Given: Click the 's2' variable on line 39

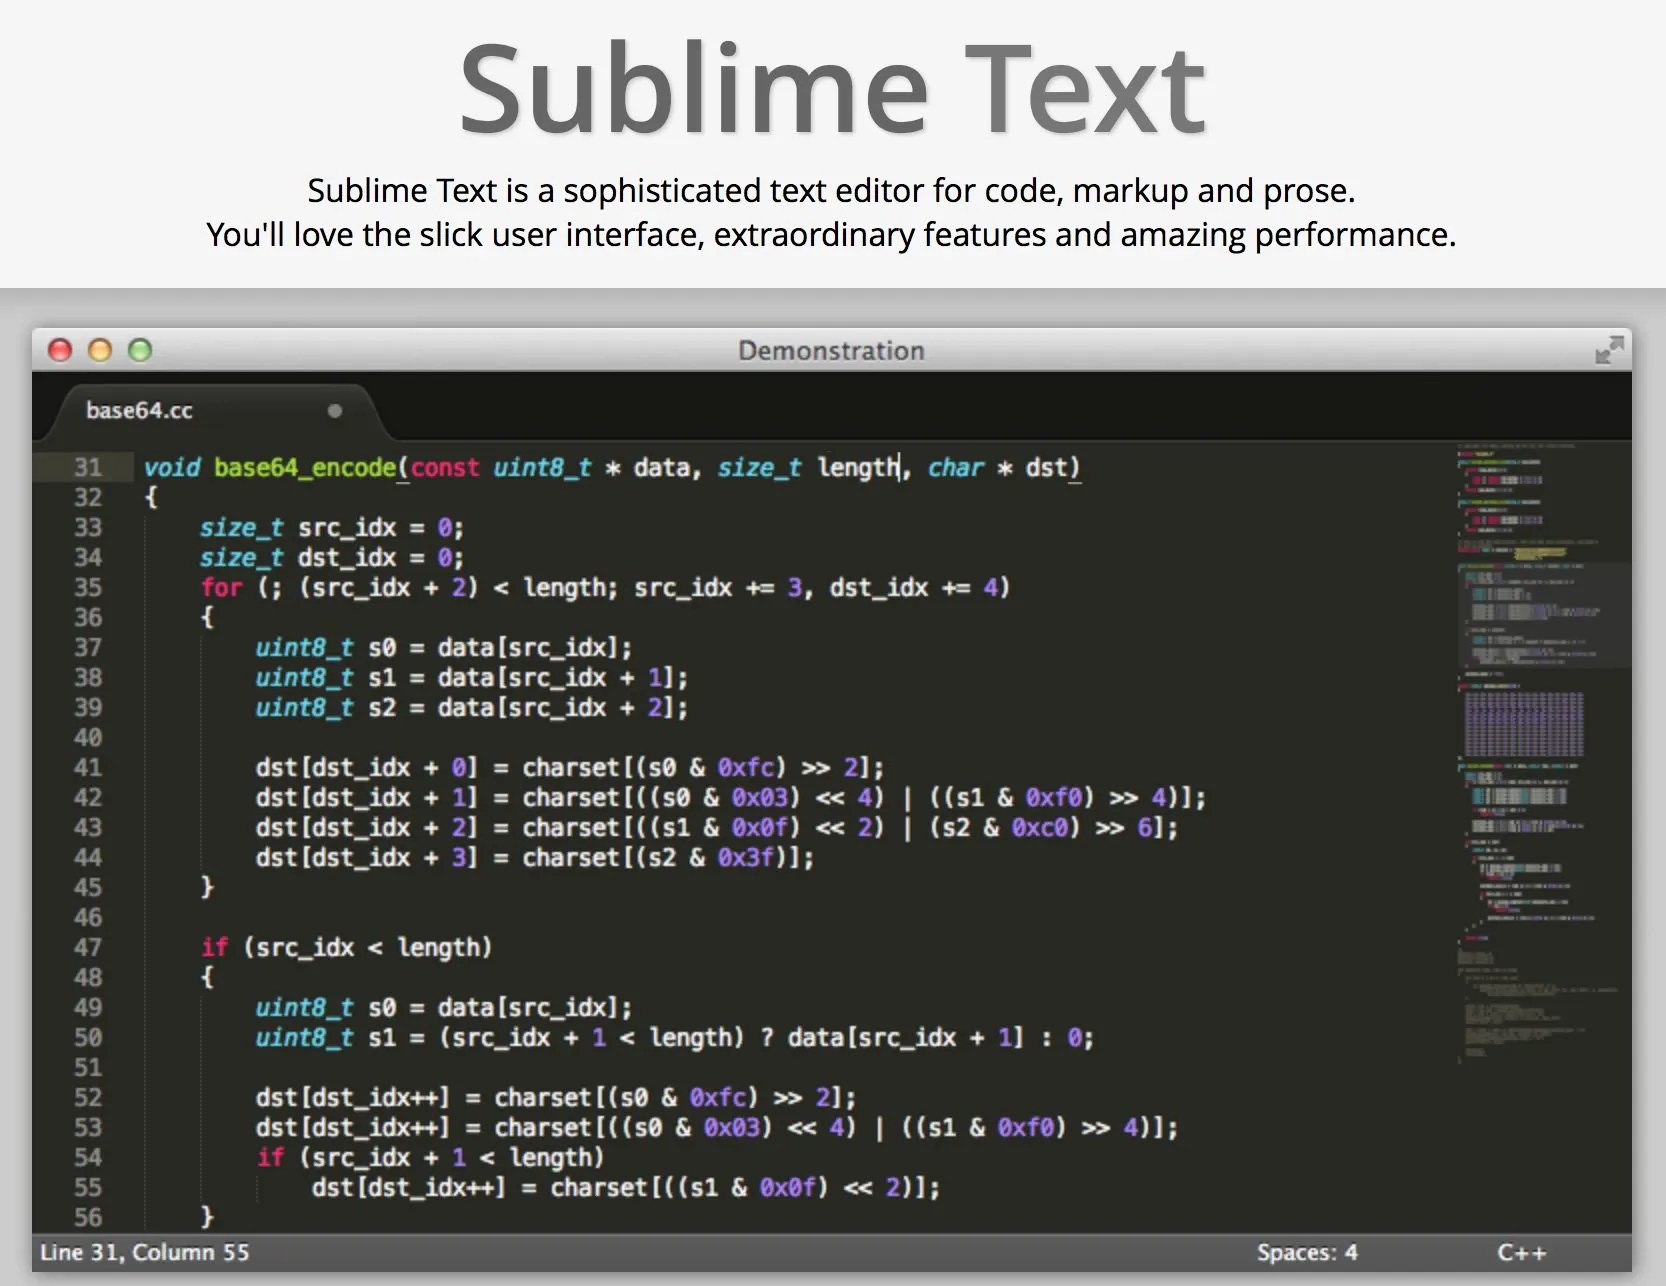Looking at the screenshot, I should click(x=382, y=707).
